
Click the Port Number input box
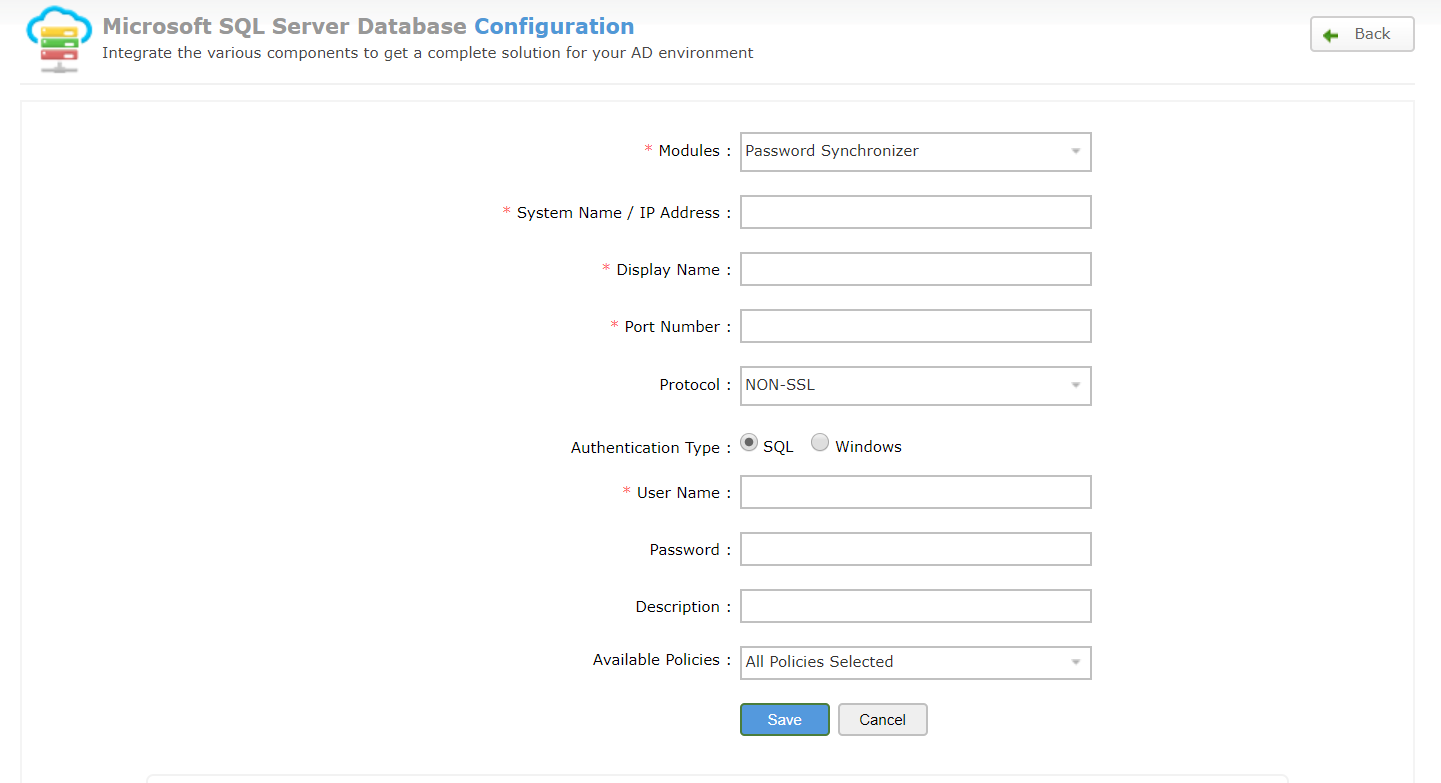coord(915,326)
